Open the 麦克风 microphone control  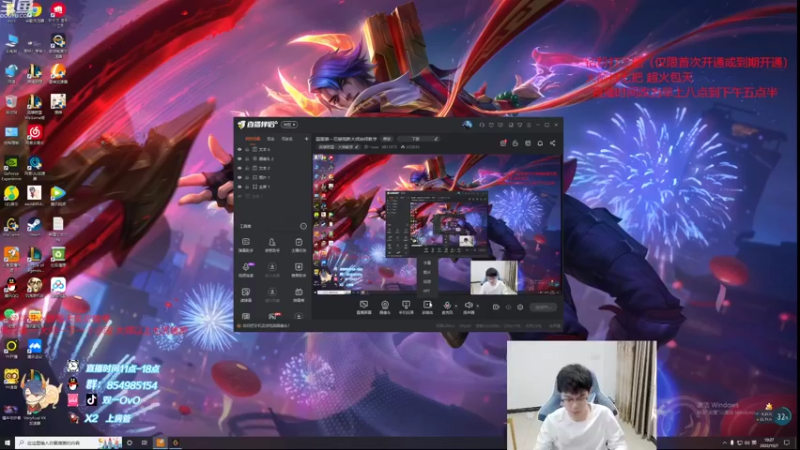tap(447, 307)
